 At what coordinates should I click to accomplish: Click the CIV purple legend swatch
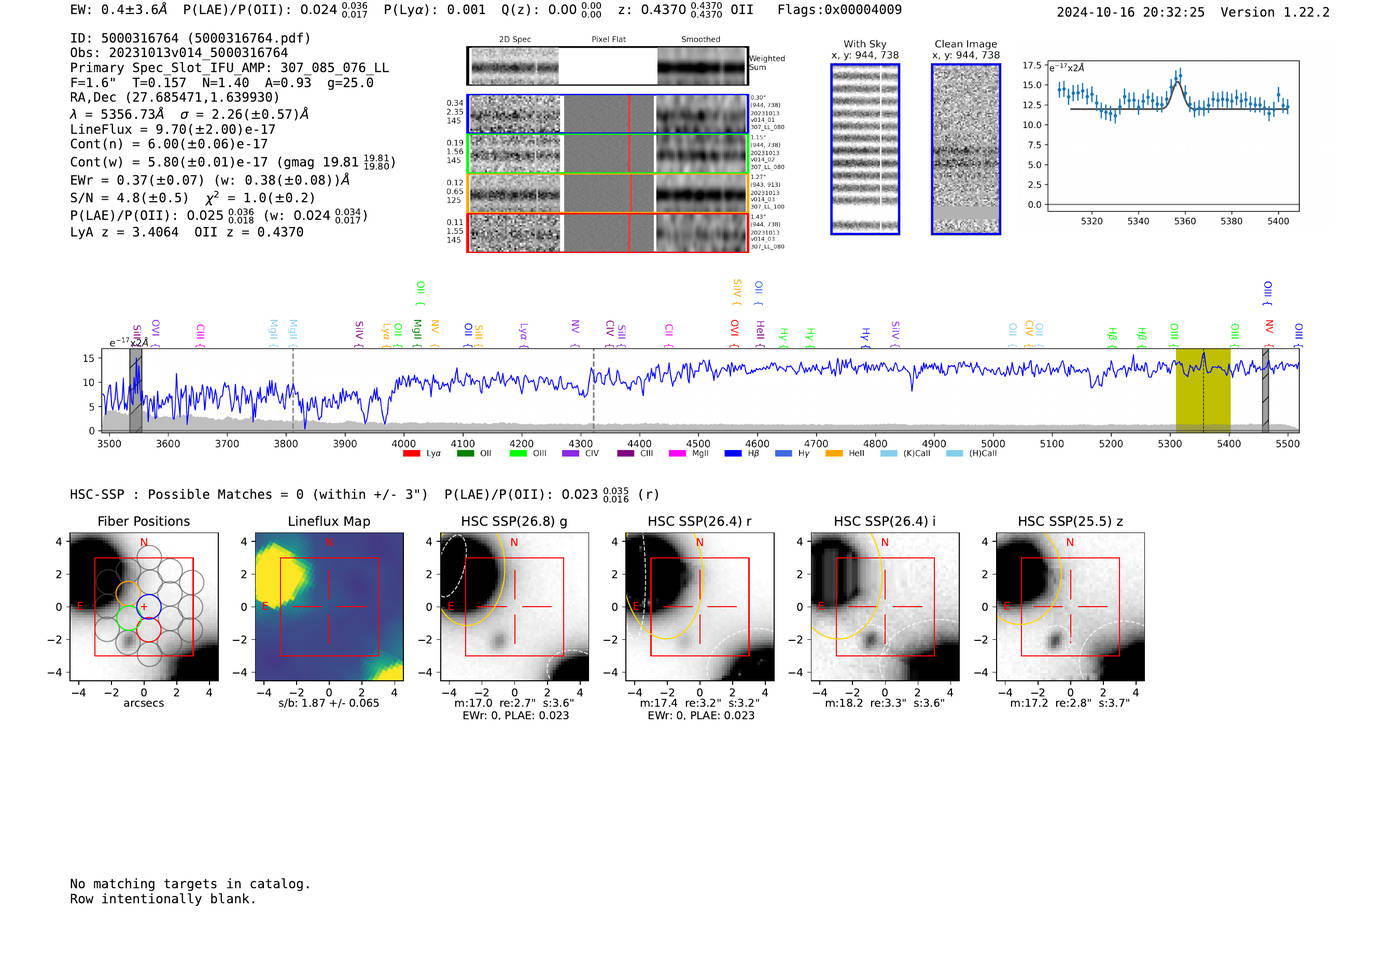pyautogui.click(x=571, y=453)
